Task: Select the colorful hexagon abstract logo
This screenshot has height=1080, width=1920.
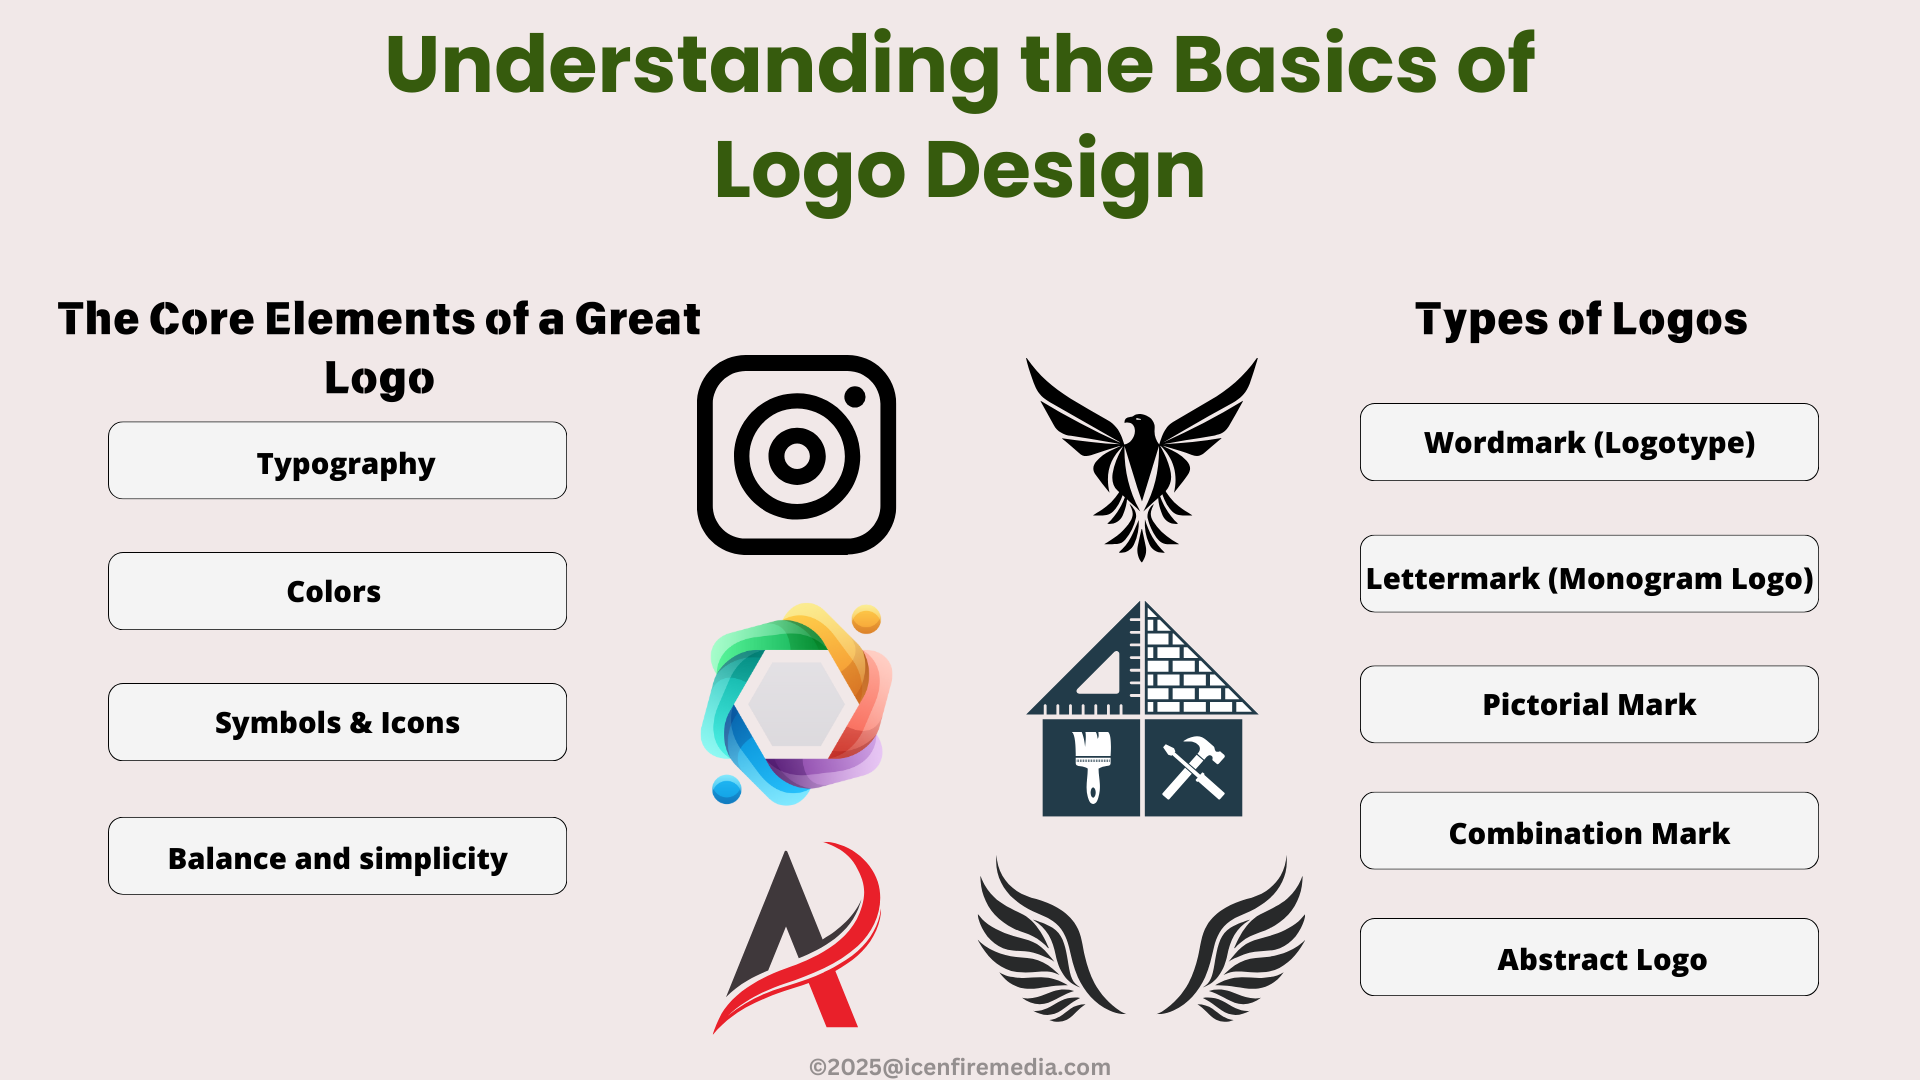Action: [x=796, y=704]
